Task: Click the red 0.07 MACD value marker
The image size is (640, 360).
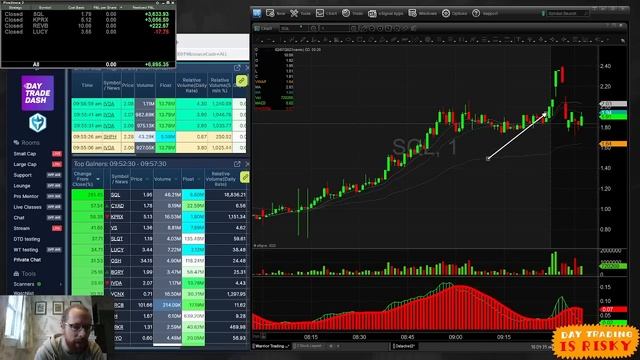Action: 613,310
